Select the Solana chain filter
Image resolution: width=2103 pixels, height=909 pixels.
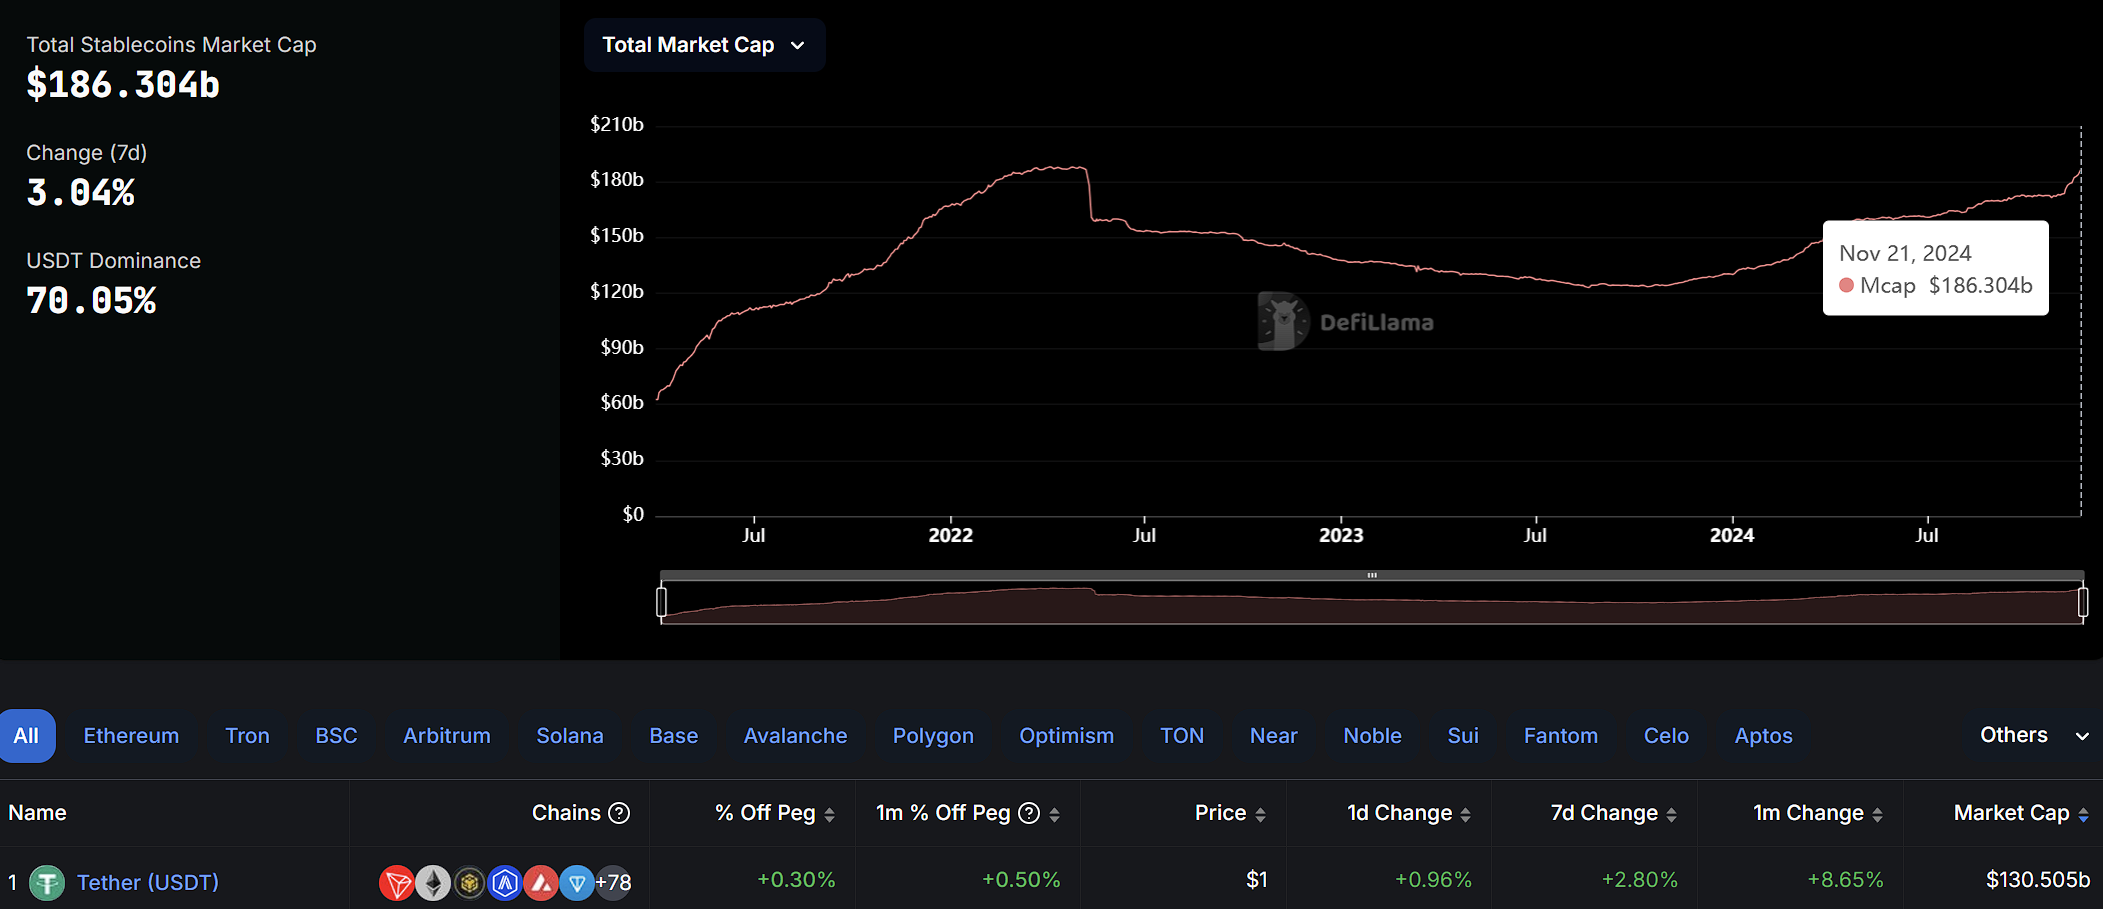click(x=570, y=736)
